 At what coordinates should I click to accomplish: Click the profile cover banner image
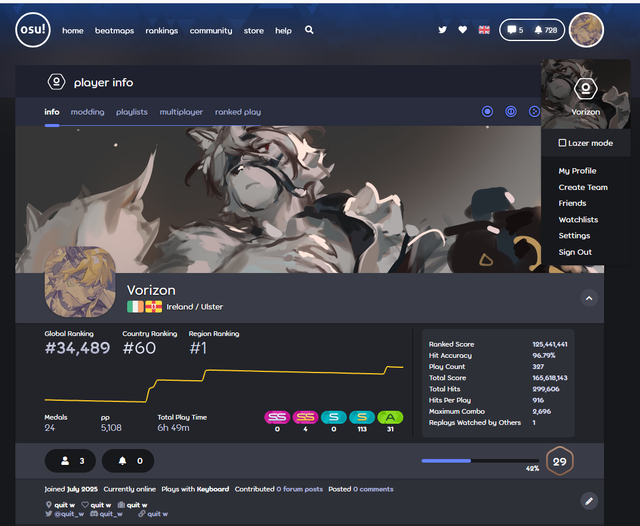tap(278, 199)
